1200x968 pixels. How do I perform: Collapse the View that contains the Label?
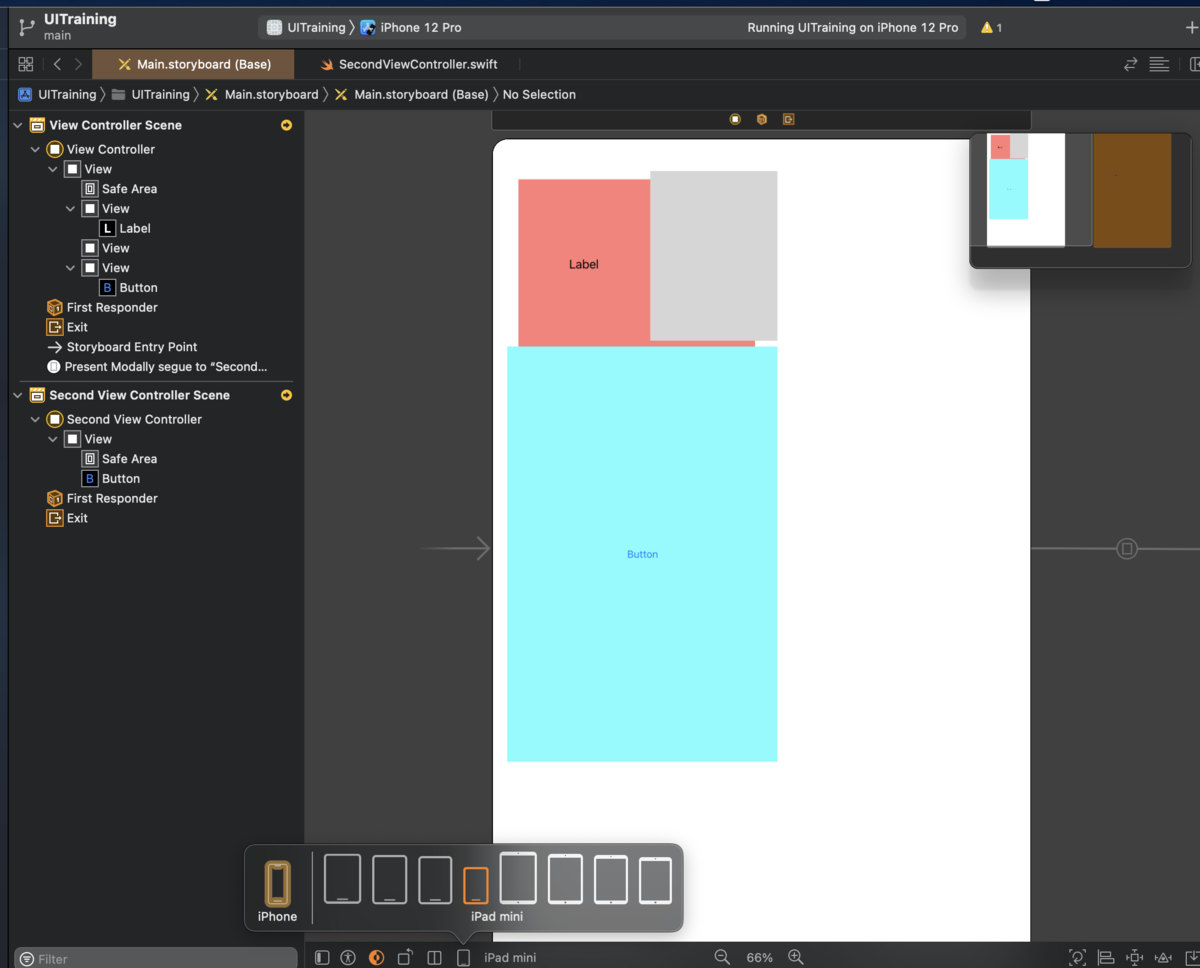[x=70, y=209]
